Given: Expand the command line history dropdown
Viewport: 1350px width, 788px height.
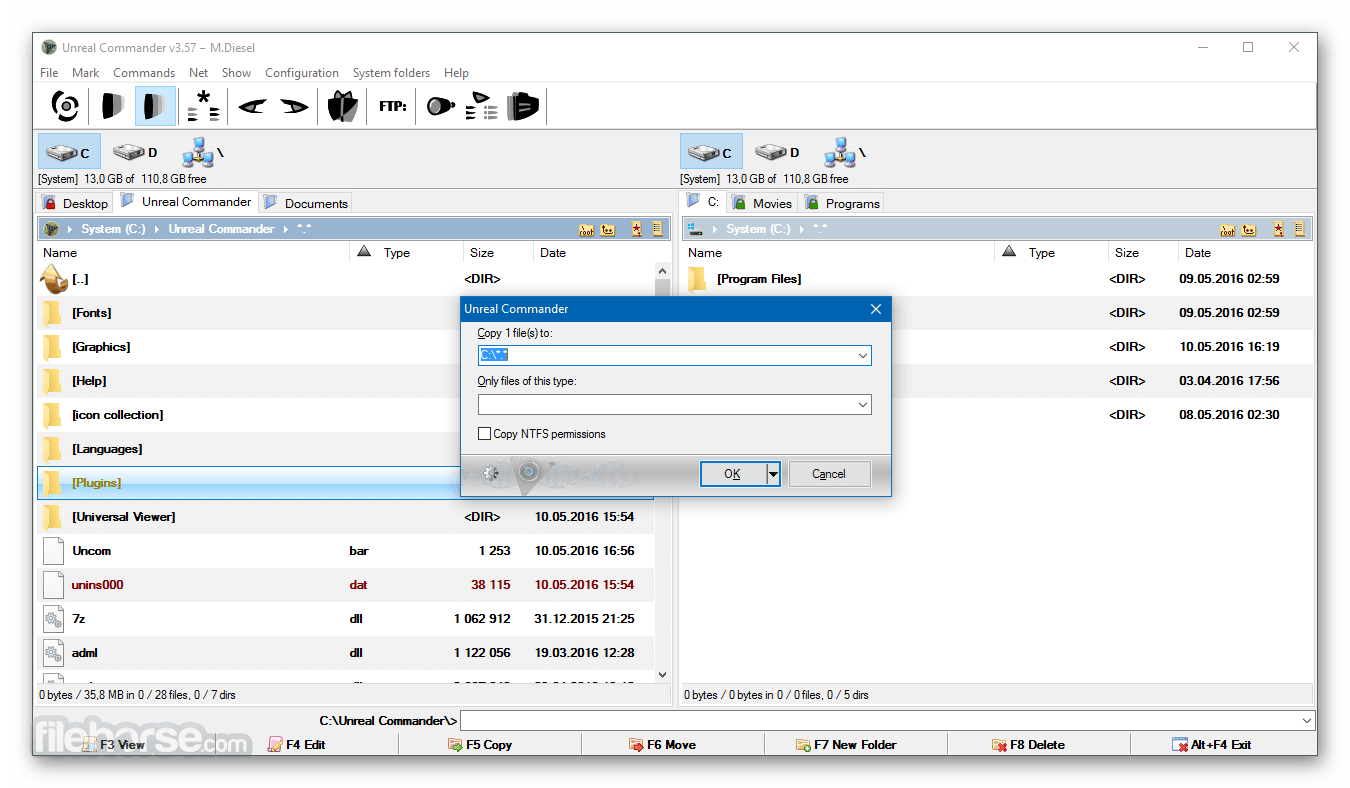Looking at the screenshot, I should 1307,720.
